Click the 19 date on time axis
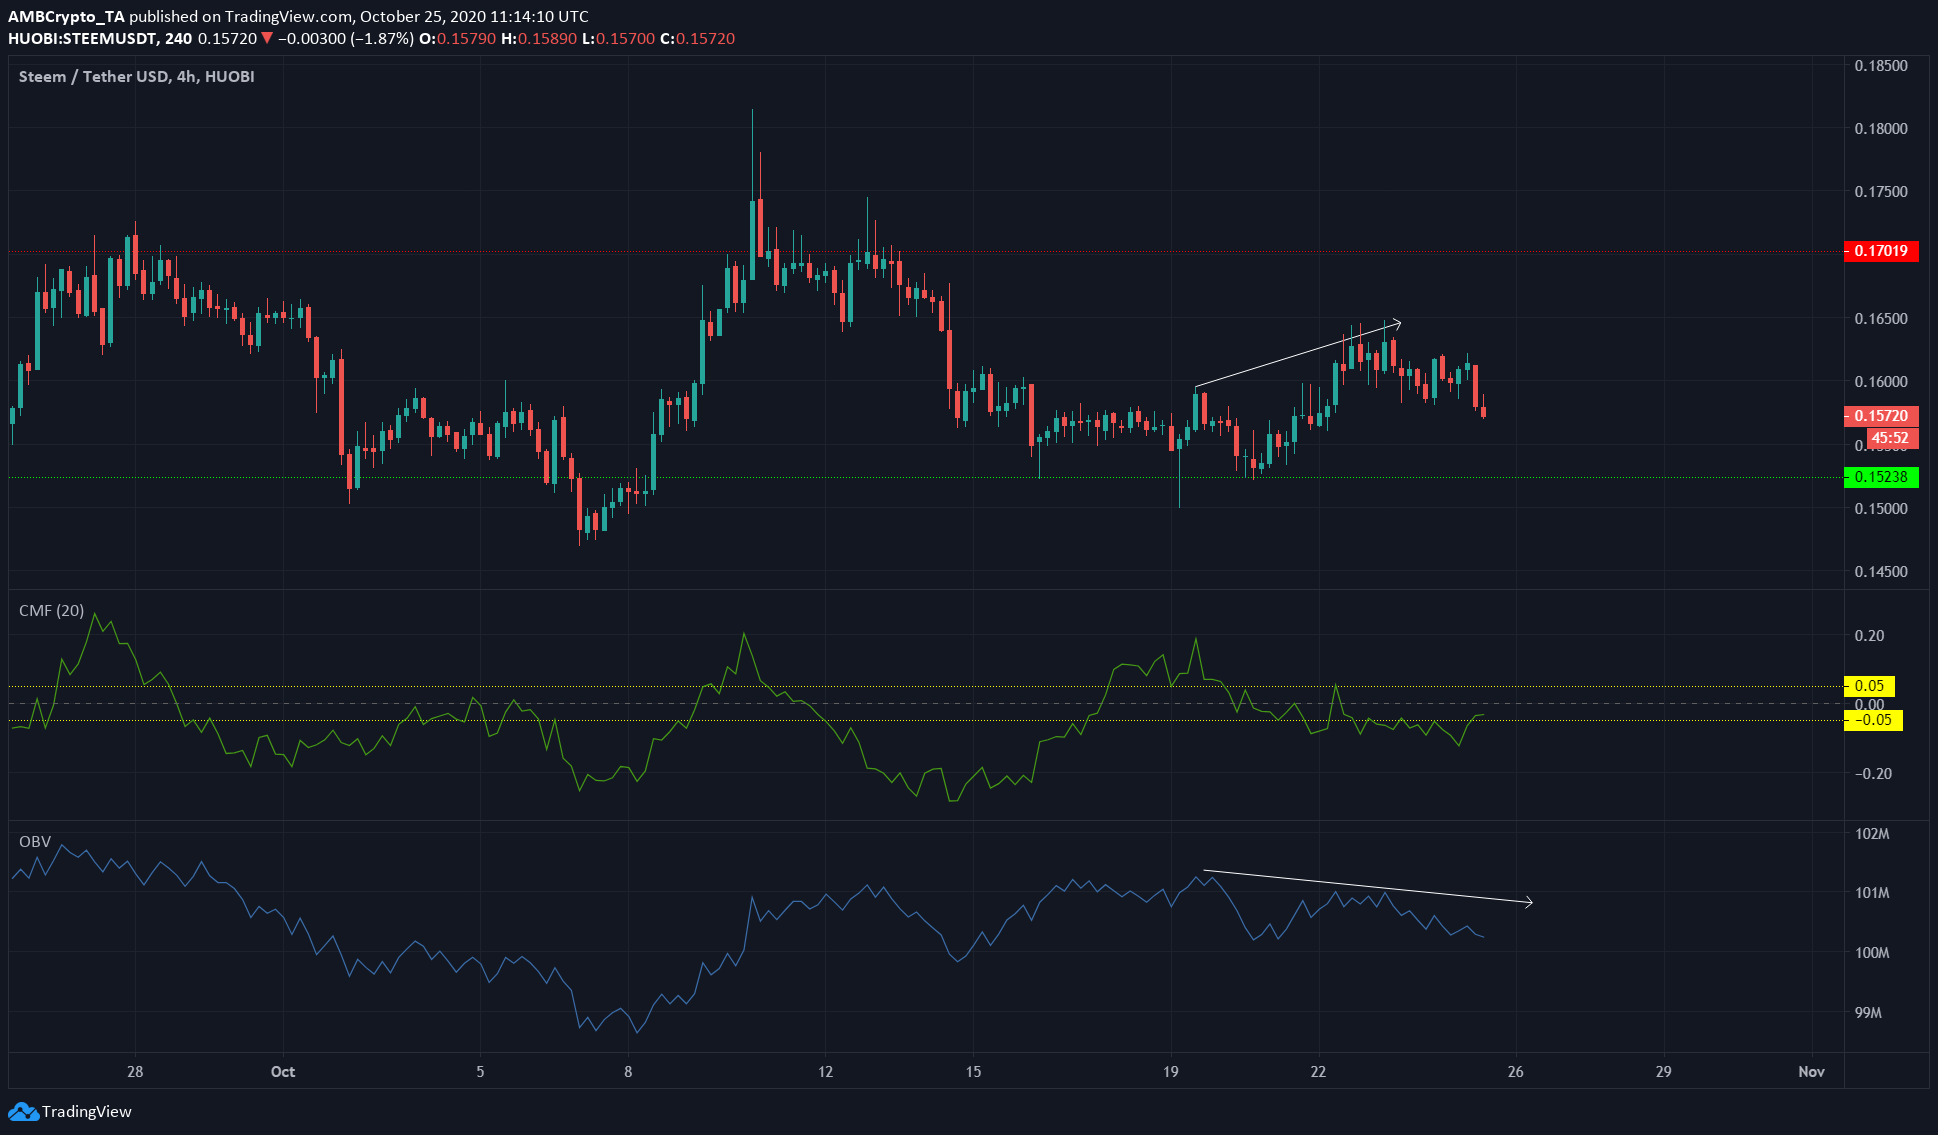Viewport: 1938px width, 1135px height. pos(1171,1072)
